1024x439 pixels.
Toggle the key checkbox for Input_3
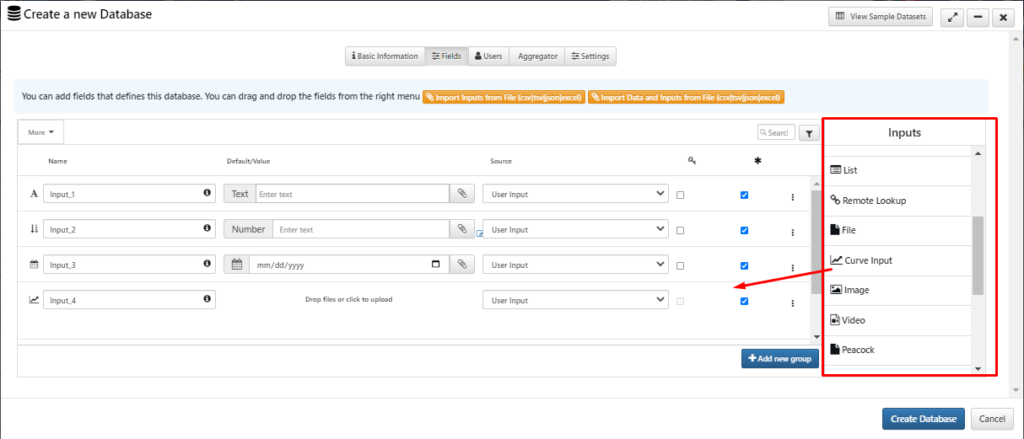(x=680, y=265)
